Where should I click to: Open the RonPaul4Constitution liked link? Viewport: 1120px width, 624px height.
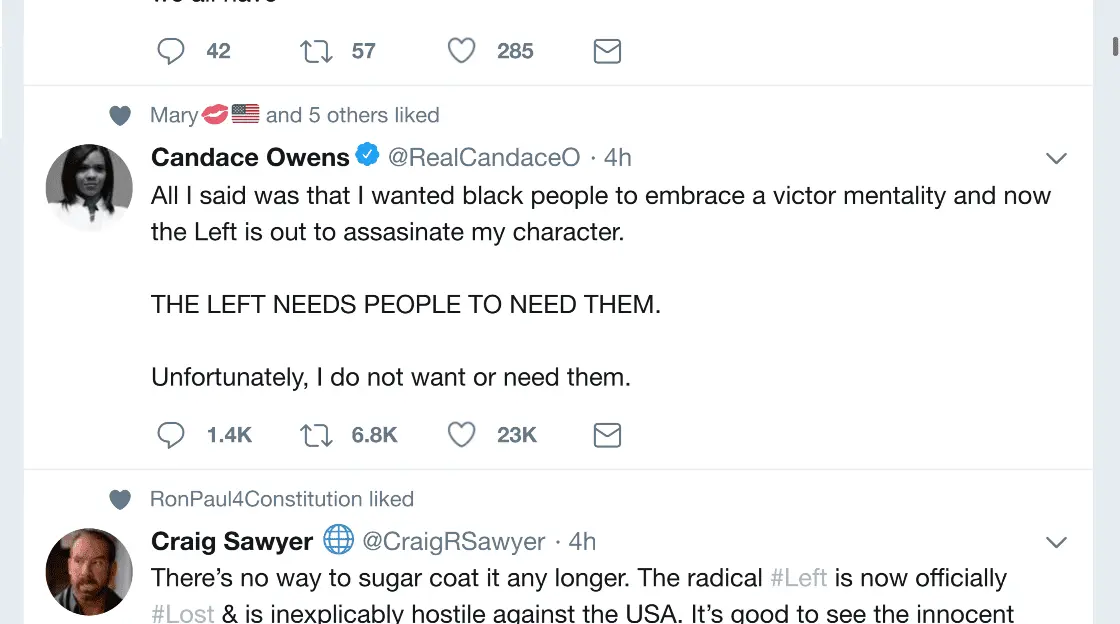tap(256, 499)
